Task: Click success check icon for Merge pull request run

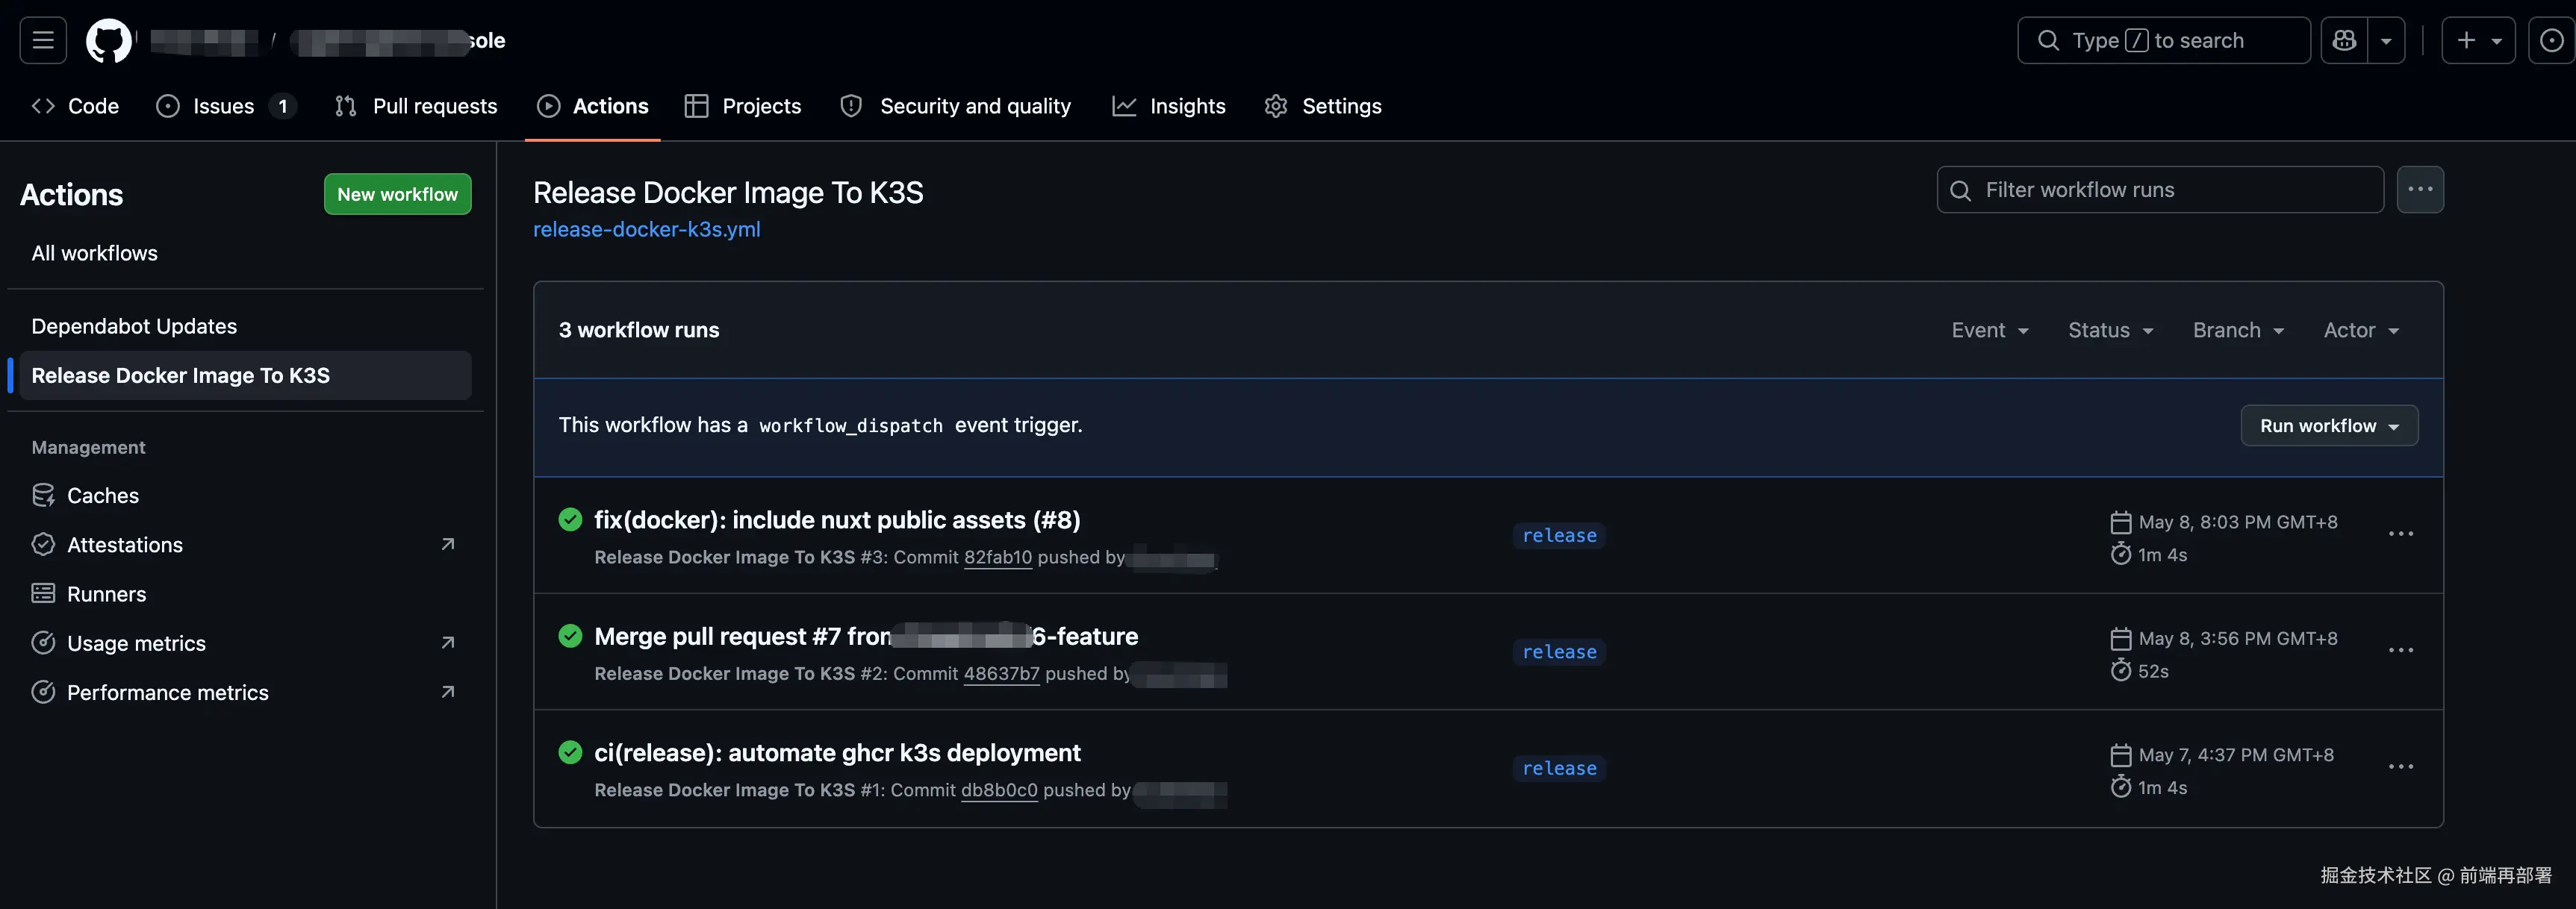Action: pos(570,635)
